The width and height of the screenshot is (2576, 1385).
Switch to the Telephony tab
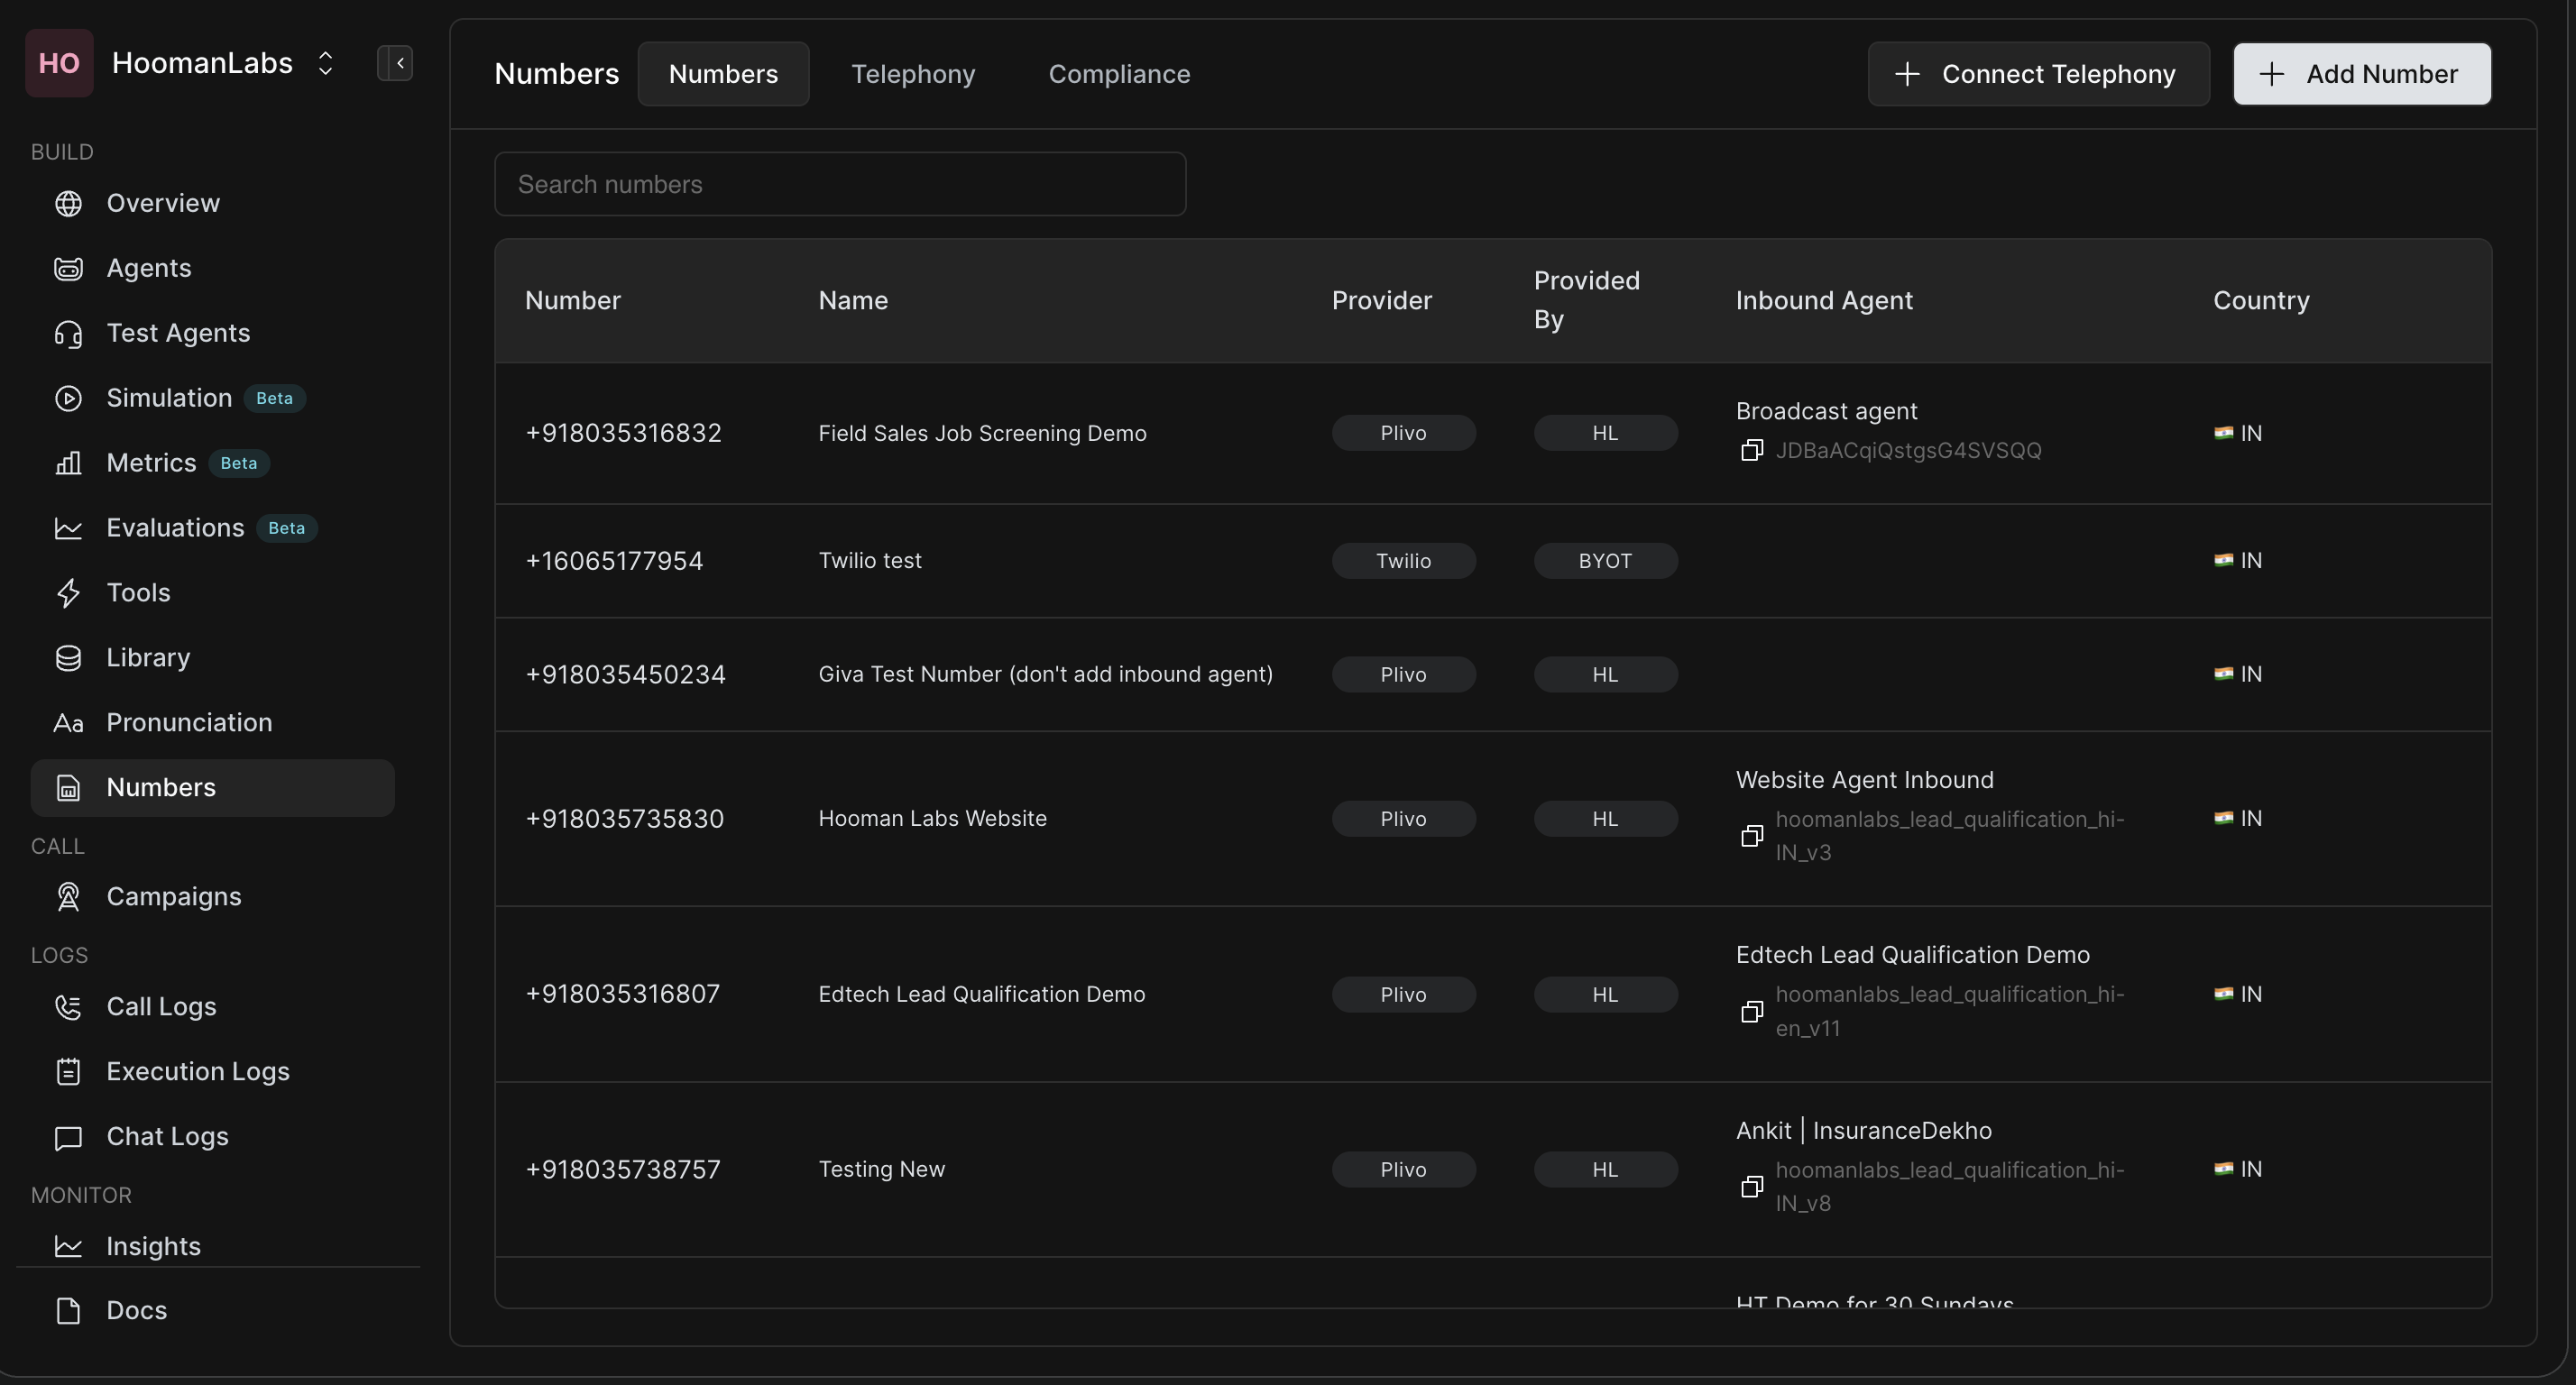click(912, 74)
